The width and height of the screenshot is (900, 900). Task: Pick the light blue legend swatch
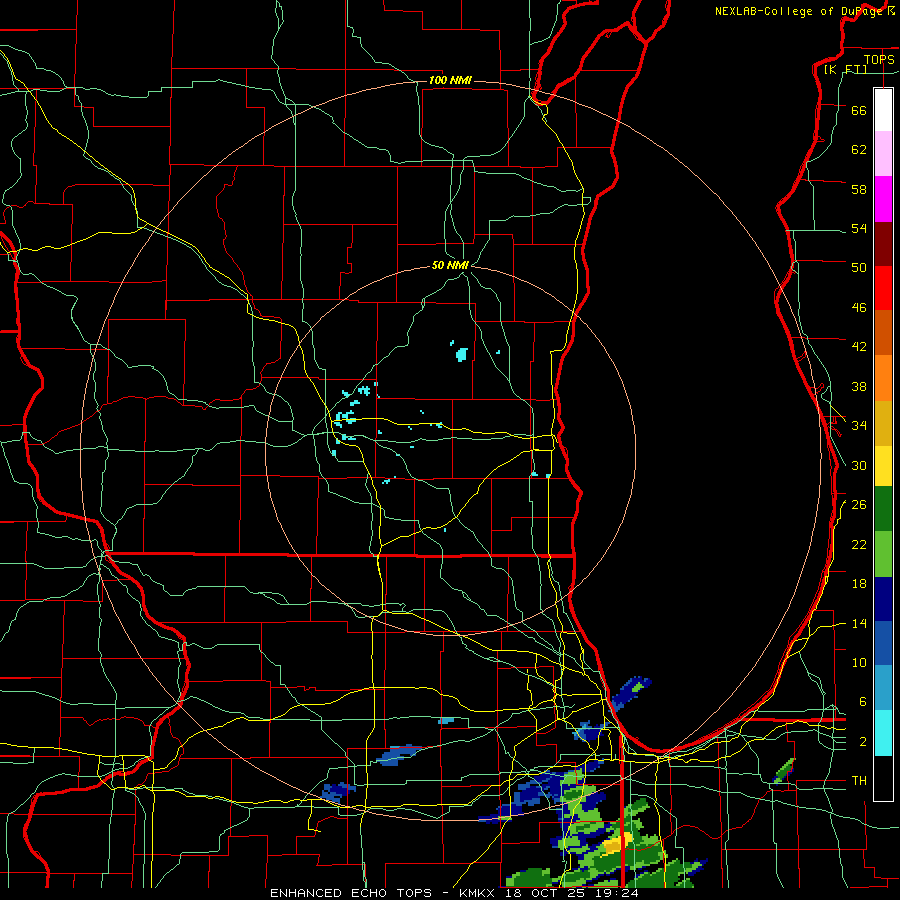(883, 688)
